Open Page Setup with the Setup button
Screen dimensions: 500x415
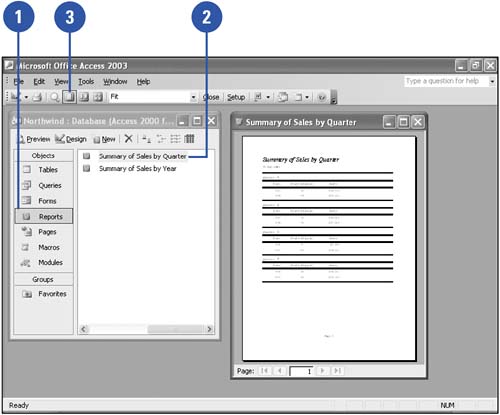[x=236, y=97]
